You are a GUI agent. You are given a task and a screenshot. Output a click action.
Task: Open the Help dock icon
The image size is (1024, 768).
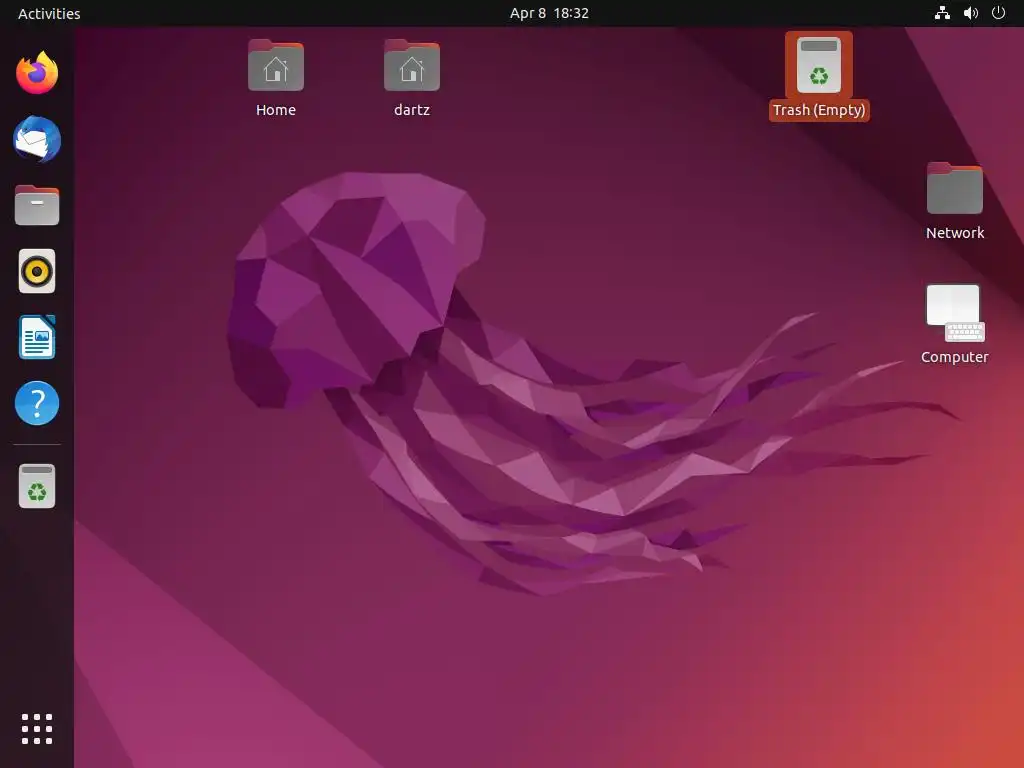tap(37, 403)
